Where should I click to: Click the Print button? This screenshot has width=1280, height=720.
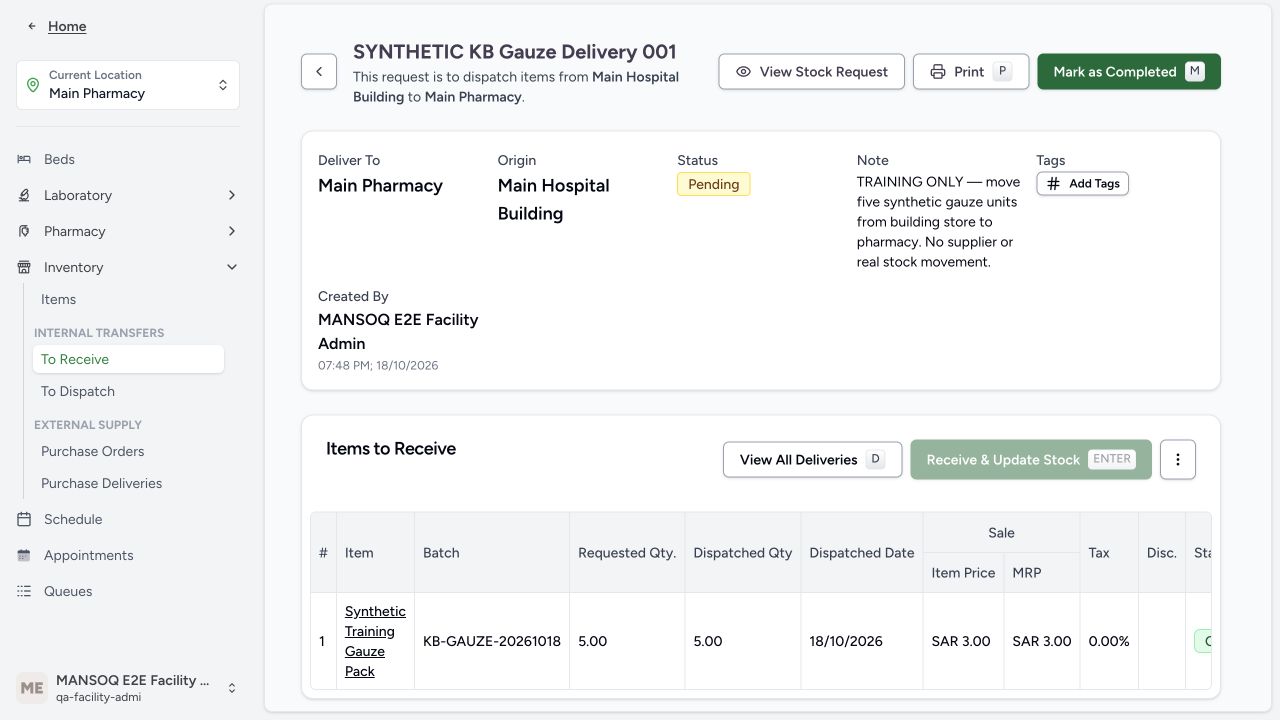970,72
